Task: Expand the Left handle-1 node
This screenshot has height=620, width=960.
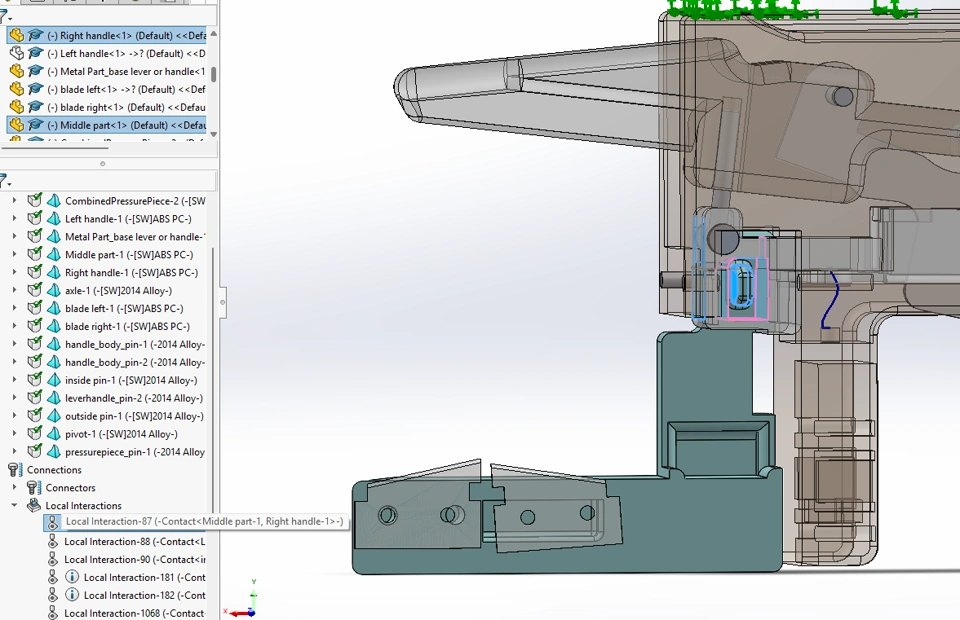Action: [15, 218]
